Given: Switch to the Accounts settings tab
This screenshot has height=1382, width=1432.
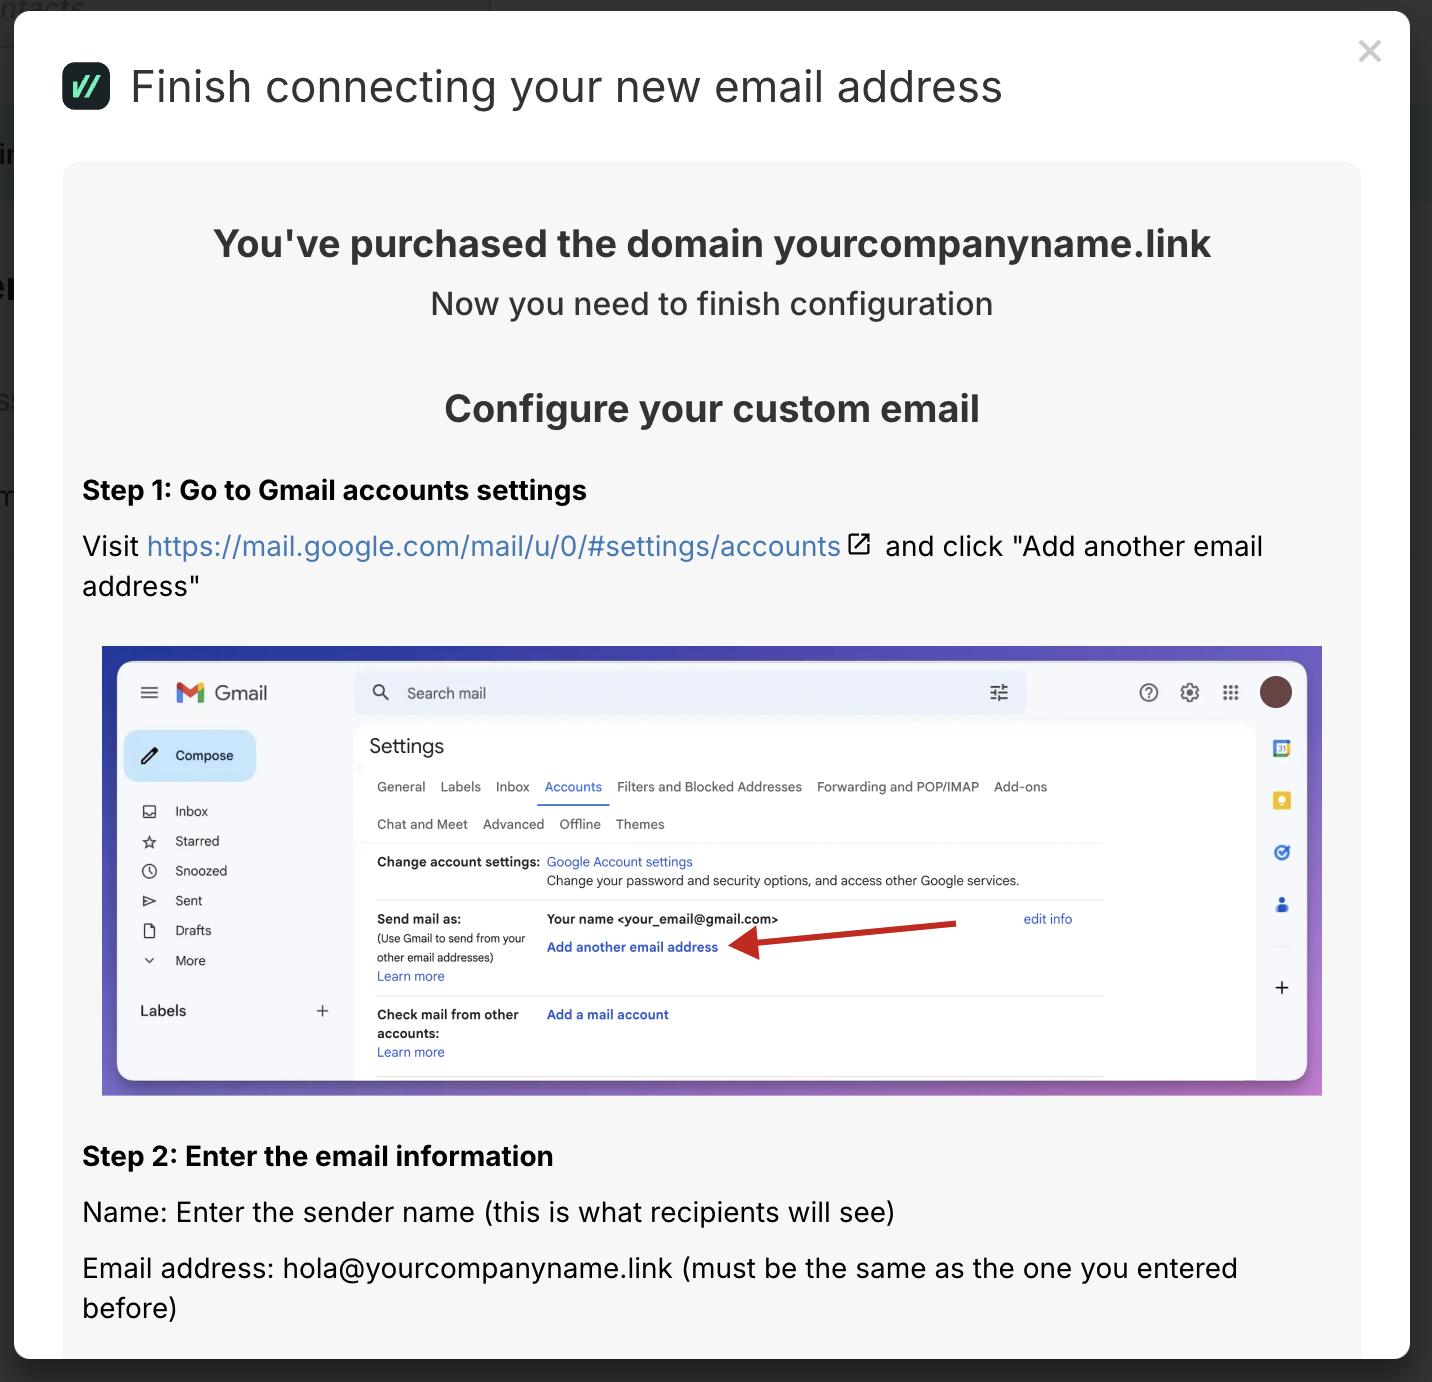Looking at the screenshot, I should tap(573, 787).
